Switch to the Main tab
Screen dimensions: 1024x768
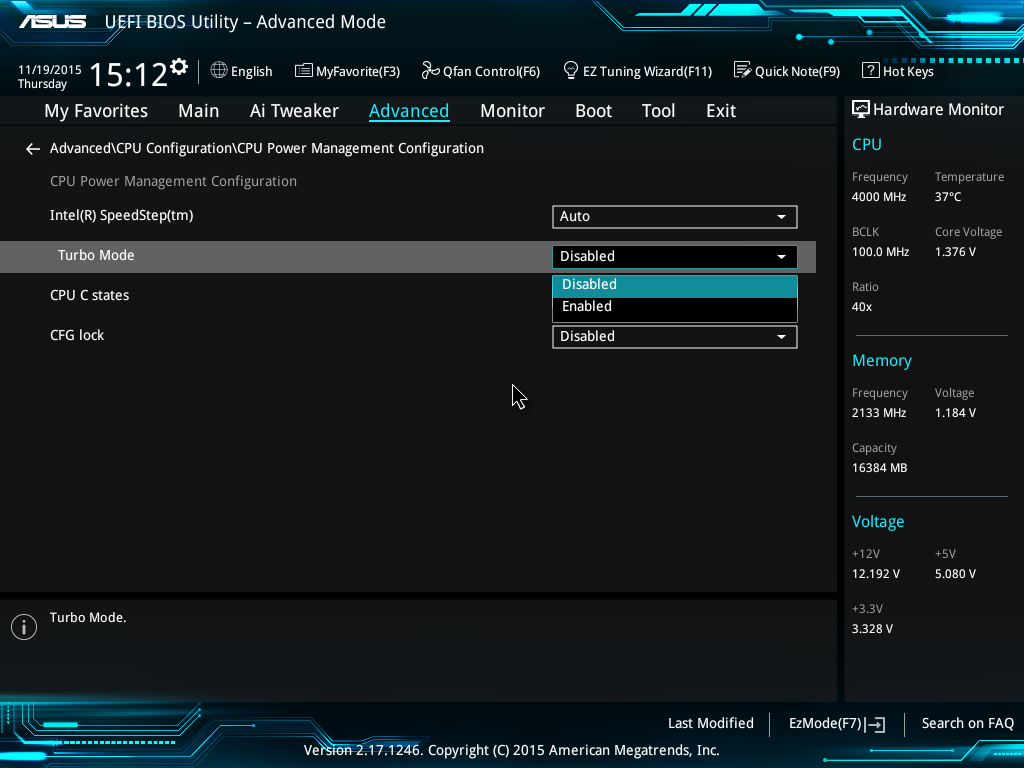[x=199, y=111]
